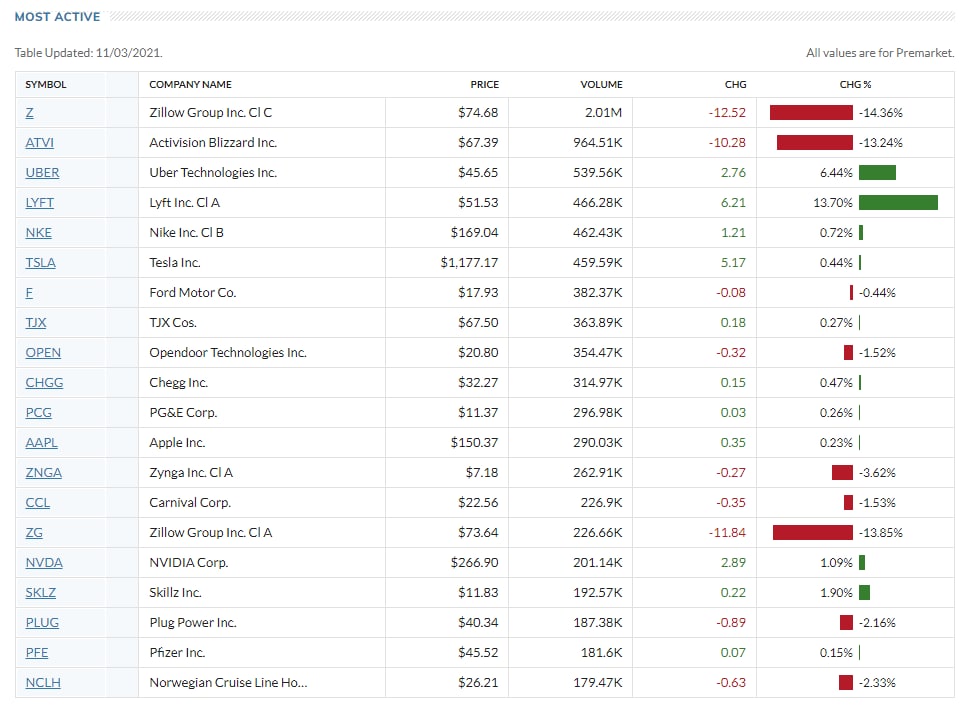Open the F ticker link for Ford
967x705 pixels.
coord(29,293)
